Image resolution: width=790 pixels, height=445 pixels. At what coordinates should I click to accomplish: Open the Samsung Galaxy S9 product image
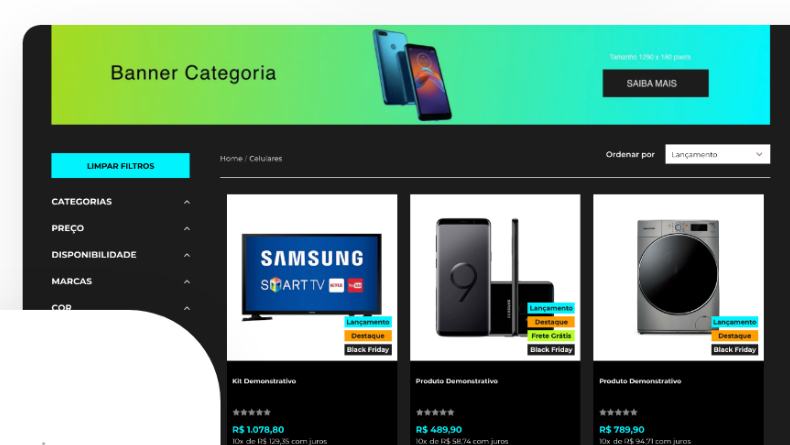pyautogui.click(x=495, y=277)
